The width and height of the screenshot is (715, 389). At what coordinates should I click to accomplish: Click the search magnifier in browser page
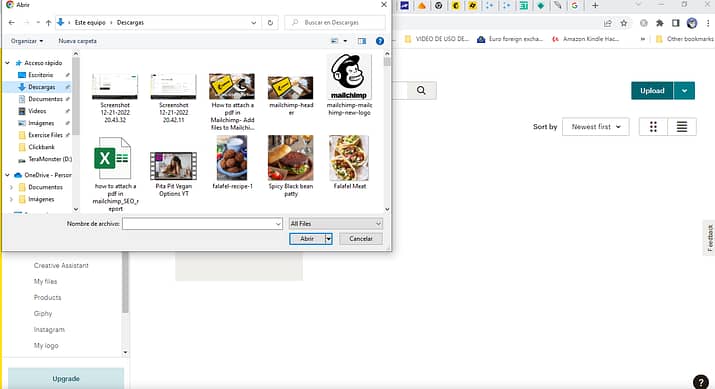click(421, 90)
